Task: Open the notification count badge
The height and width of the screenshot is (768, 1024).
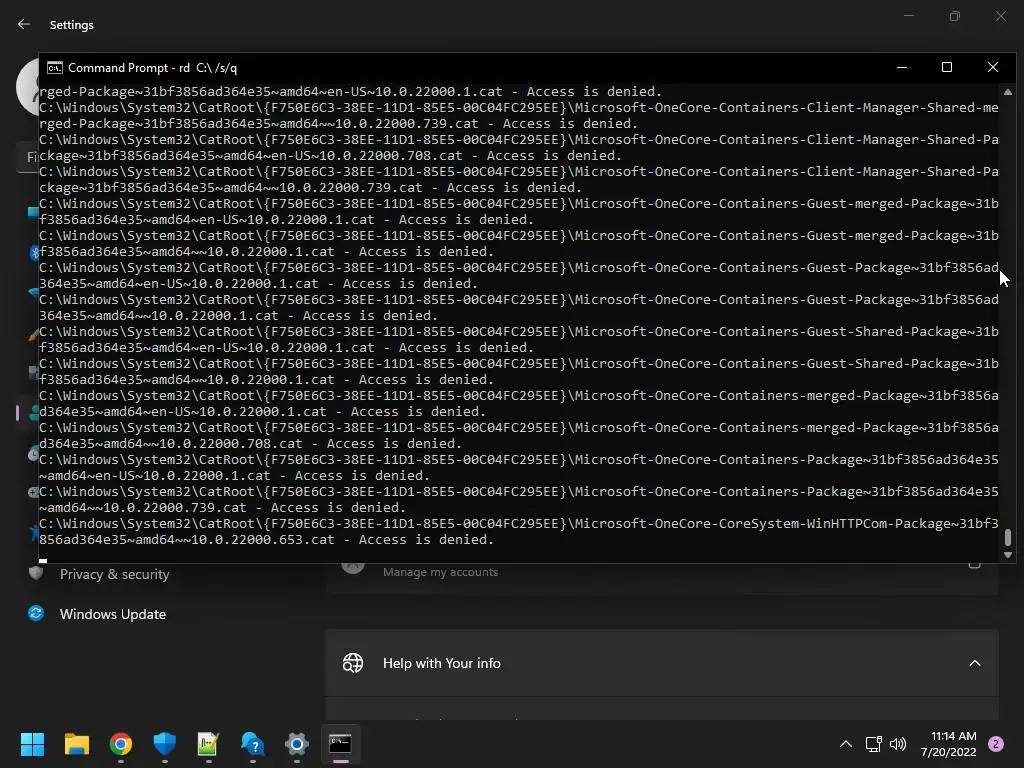Action: coord(996,744)
